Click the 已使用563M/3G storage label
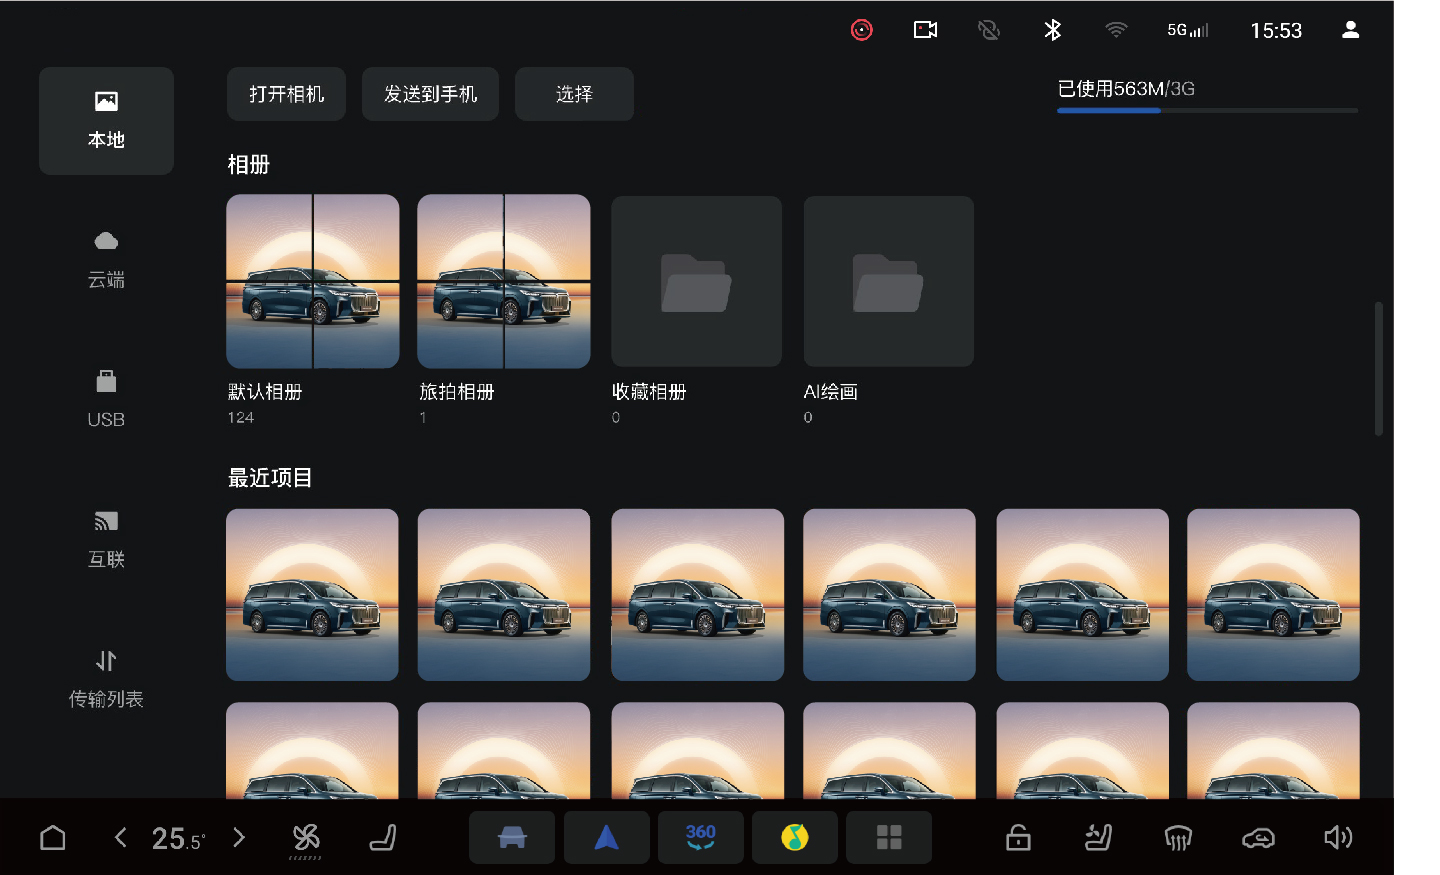The height and width of the screenshot is (875, 1440). (x=1126, y=89)
